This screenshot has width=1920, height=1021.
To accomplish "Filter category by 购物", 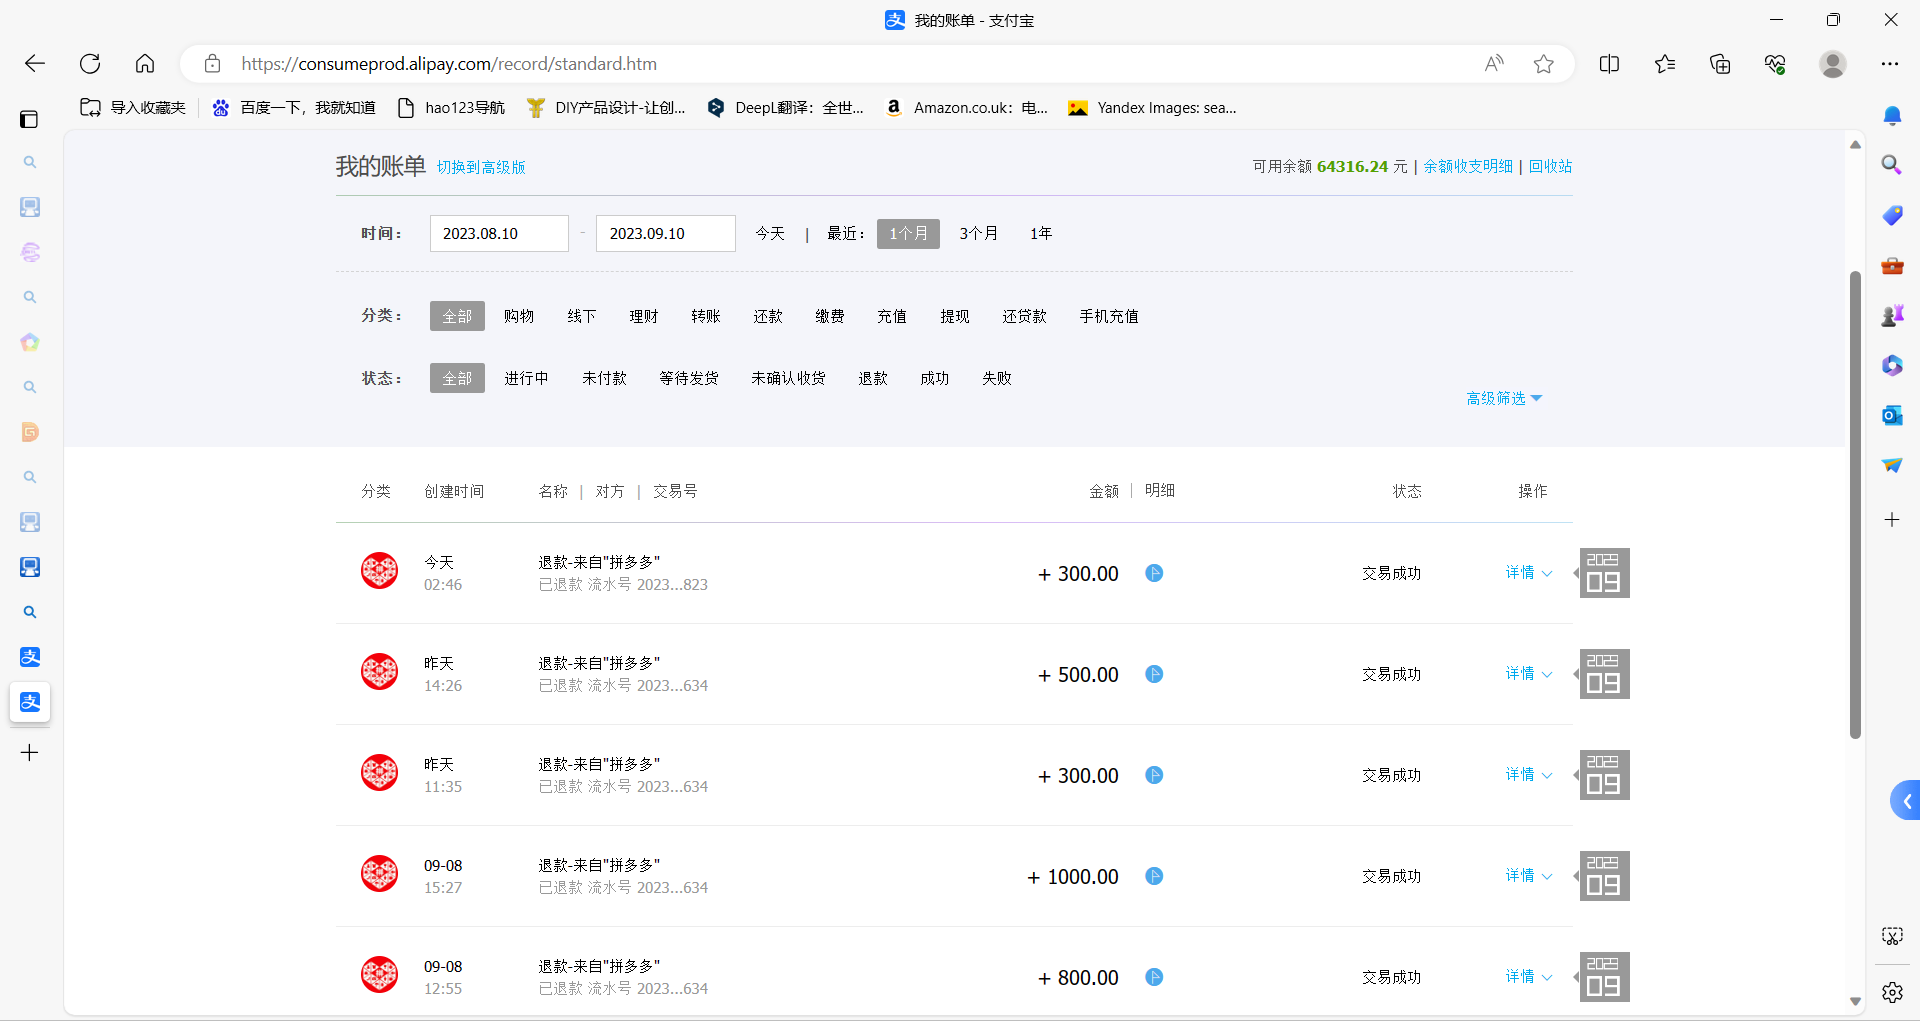I will (x=519, y=316).
